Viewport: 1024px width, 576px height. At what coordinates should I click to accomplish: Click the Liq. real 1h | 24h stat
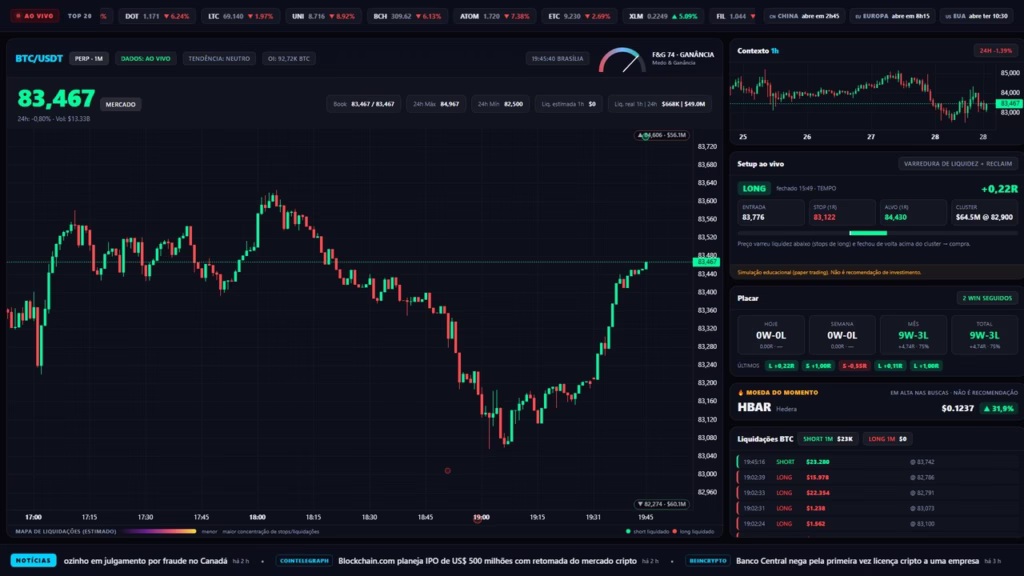coord(660,104)
